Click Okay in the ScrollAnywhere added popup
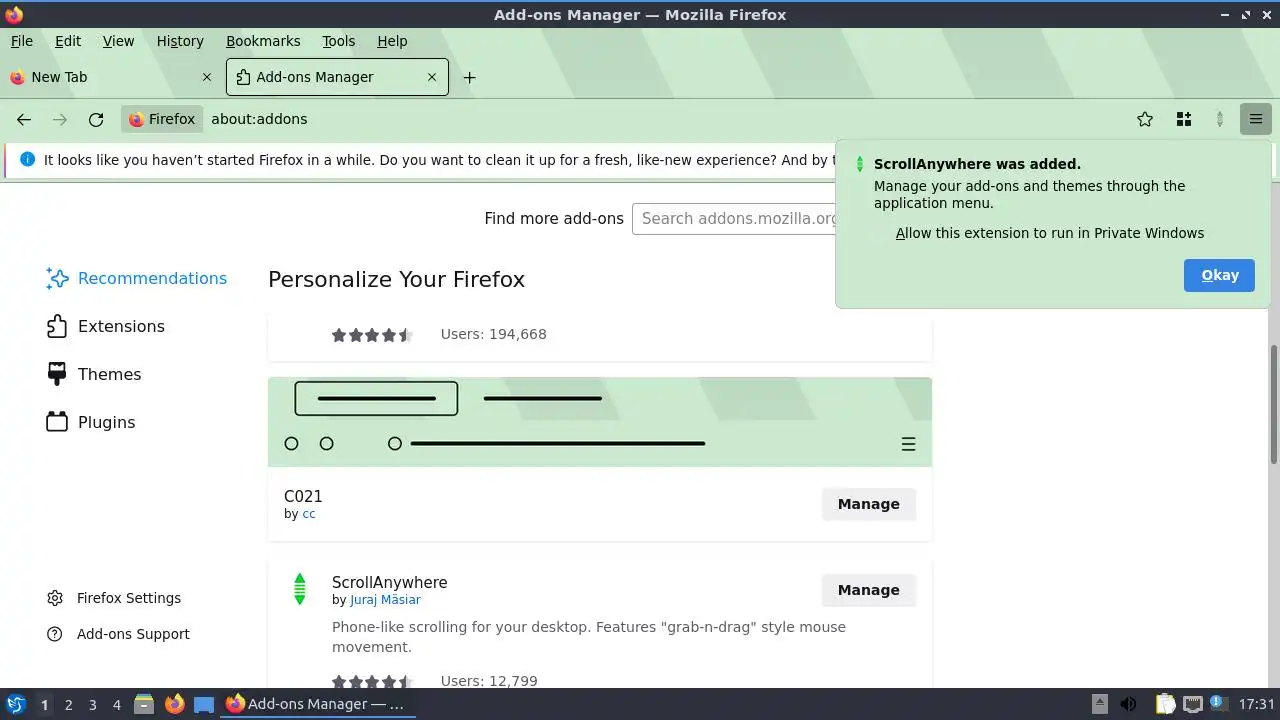1280x720 pixels. (x=1219, y=275)
